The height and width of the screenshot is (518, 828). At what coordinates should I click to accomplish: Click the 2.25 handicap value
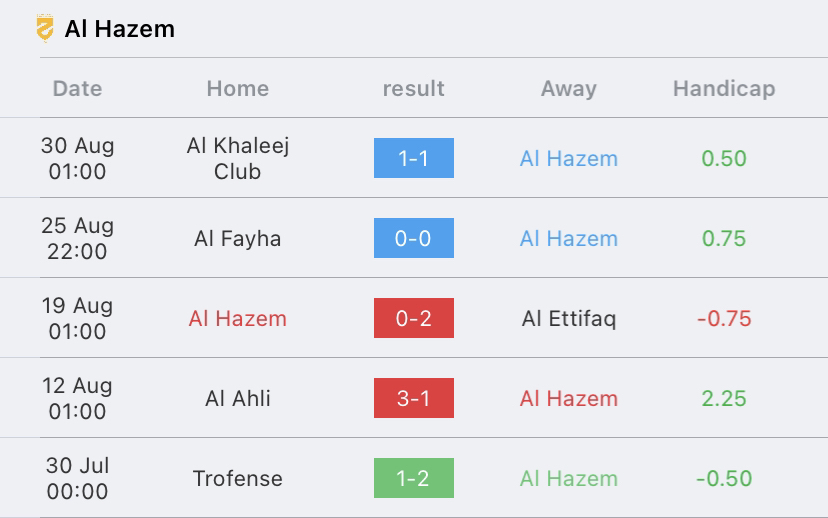coord(724,398)
